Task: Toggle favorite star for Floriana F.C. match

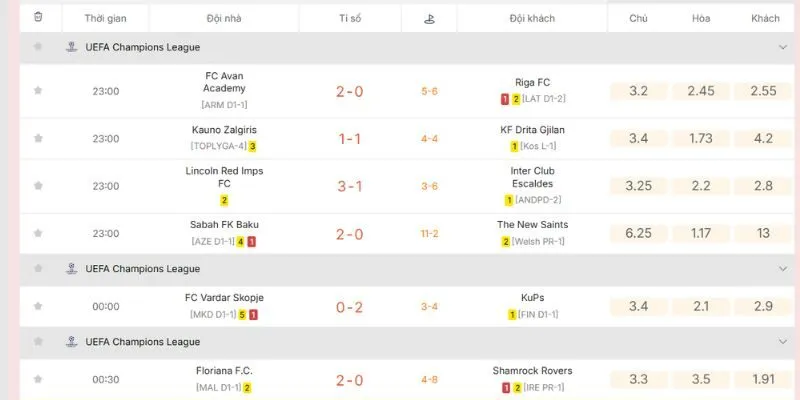Action: pyautogui.click(x=38, y=379)
